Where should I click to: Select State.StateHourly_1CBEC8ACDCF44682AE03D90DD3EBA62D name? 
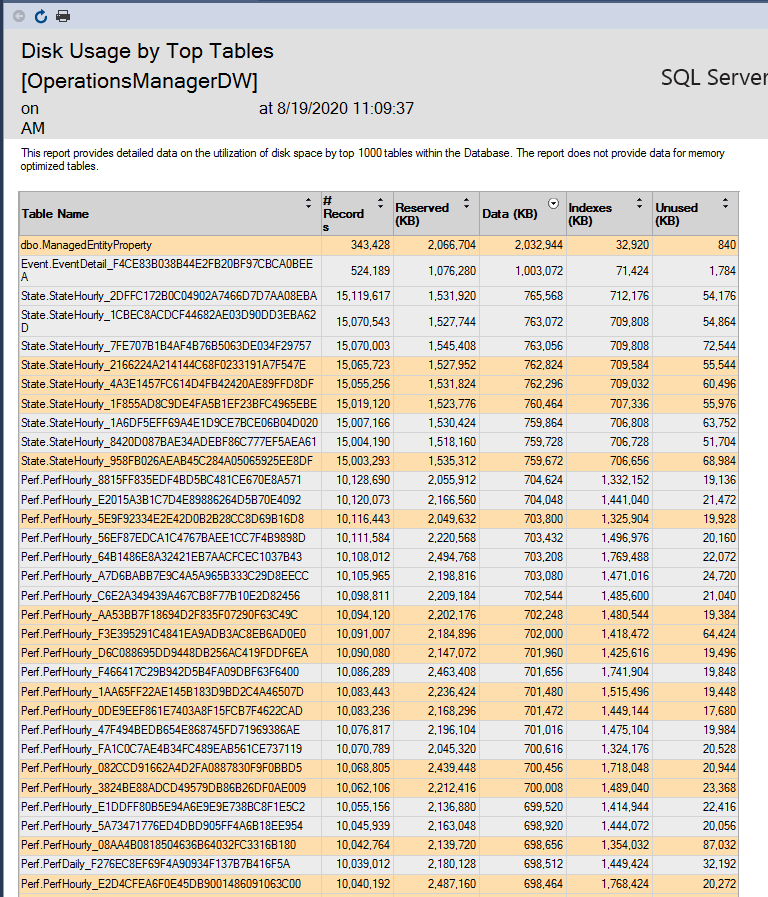(x=168, y=321)
